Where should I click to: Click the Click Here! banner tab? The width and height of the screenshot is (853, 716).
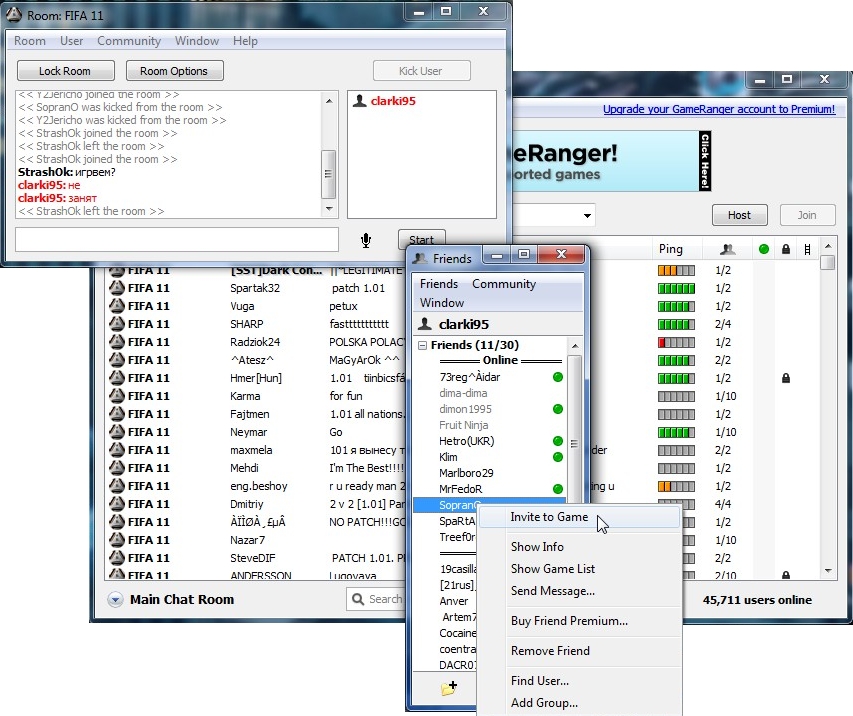[x=705, y=161]
